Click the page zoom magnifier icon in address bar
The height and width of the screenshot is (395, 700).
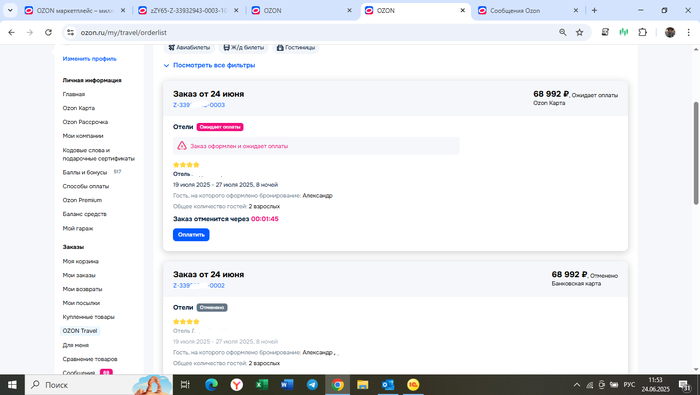coord(562,32)
